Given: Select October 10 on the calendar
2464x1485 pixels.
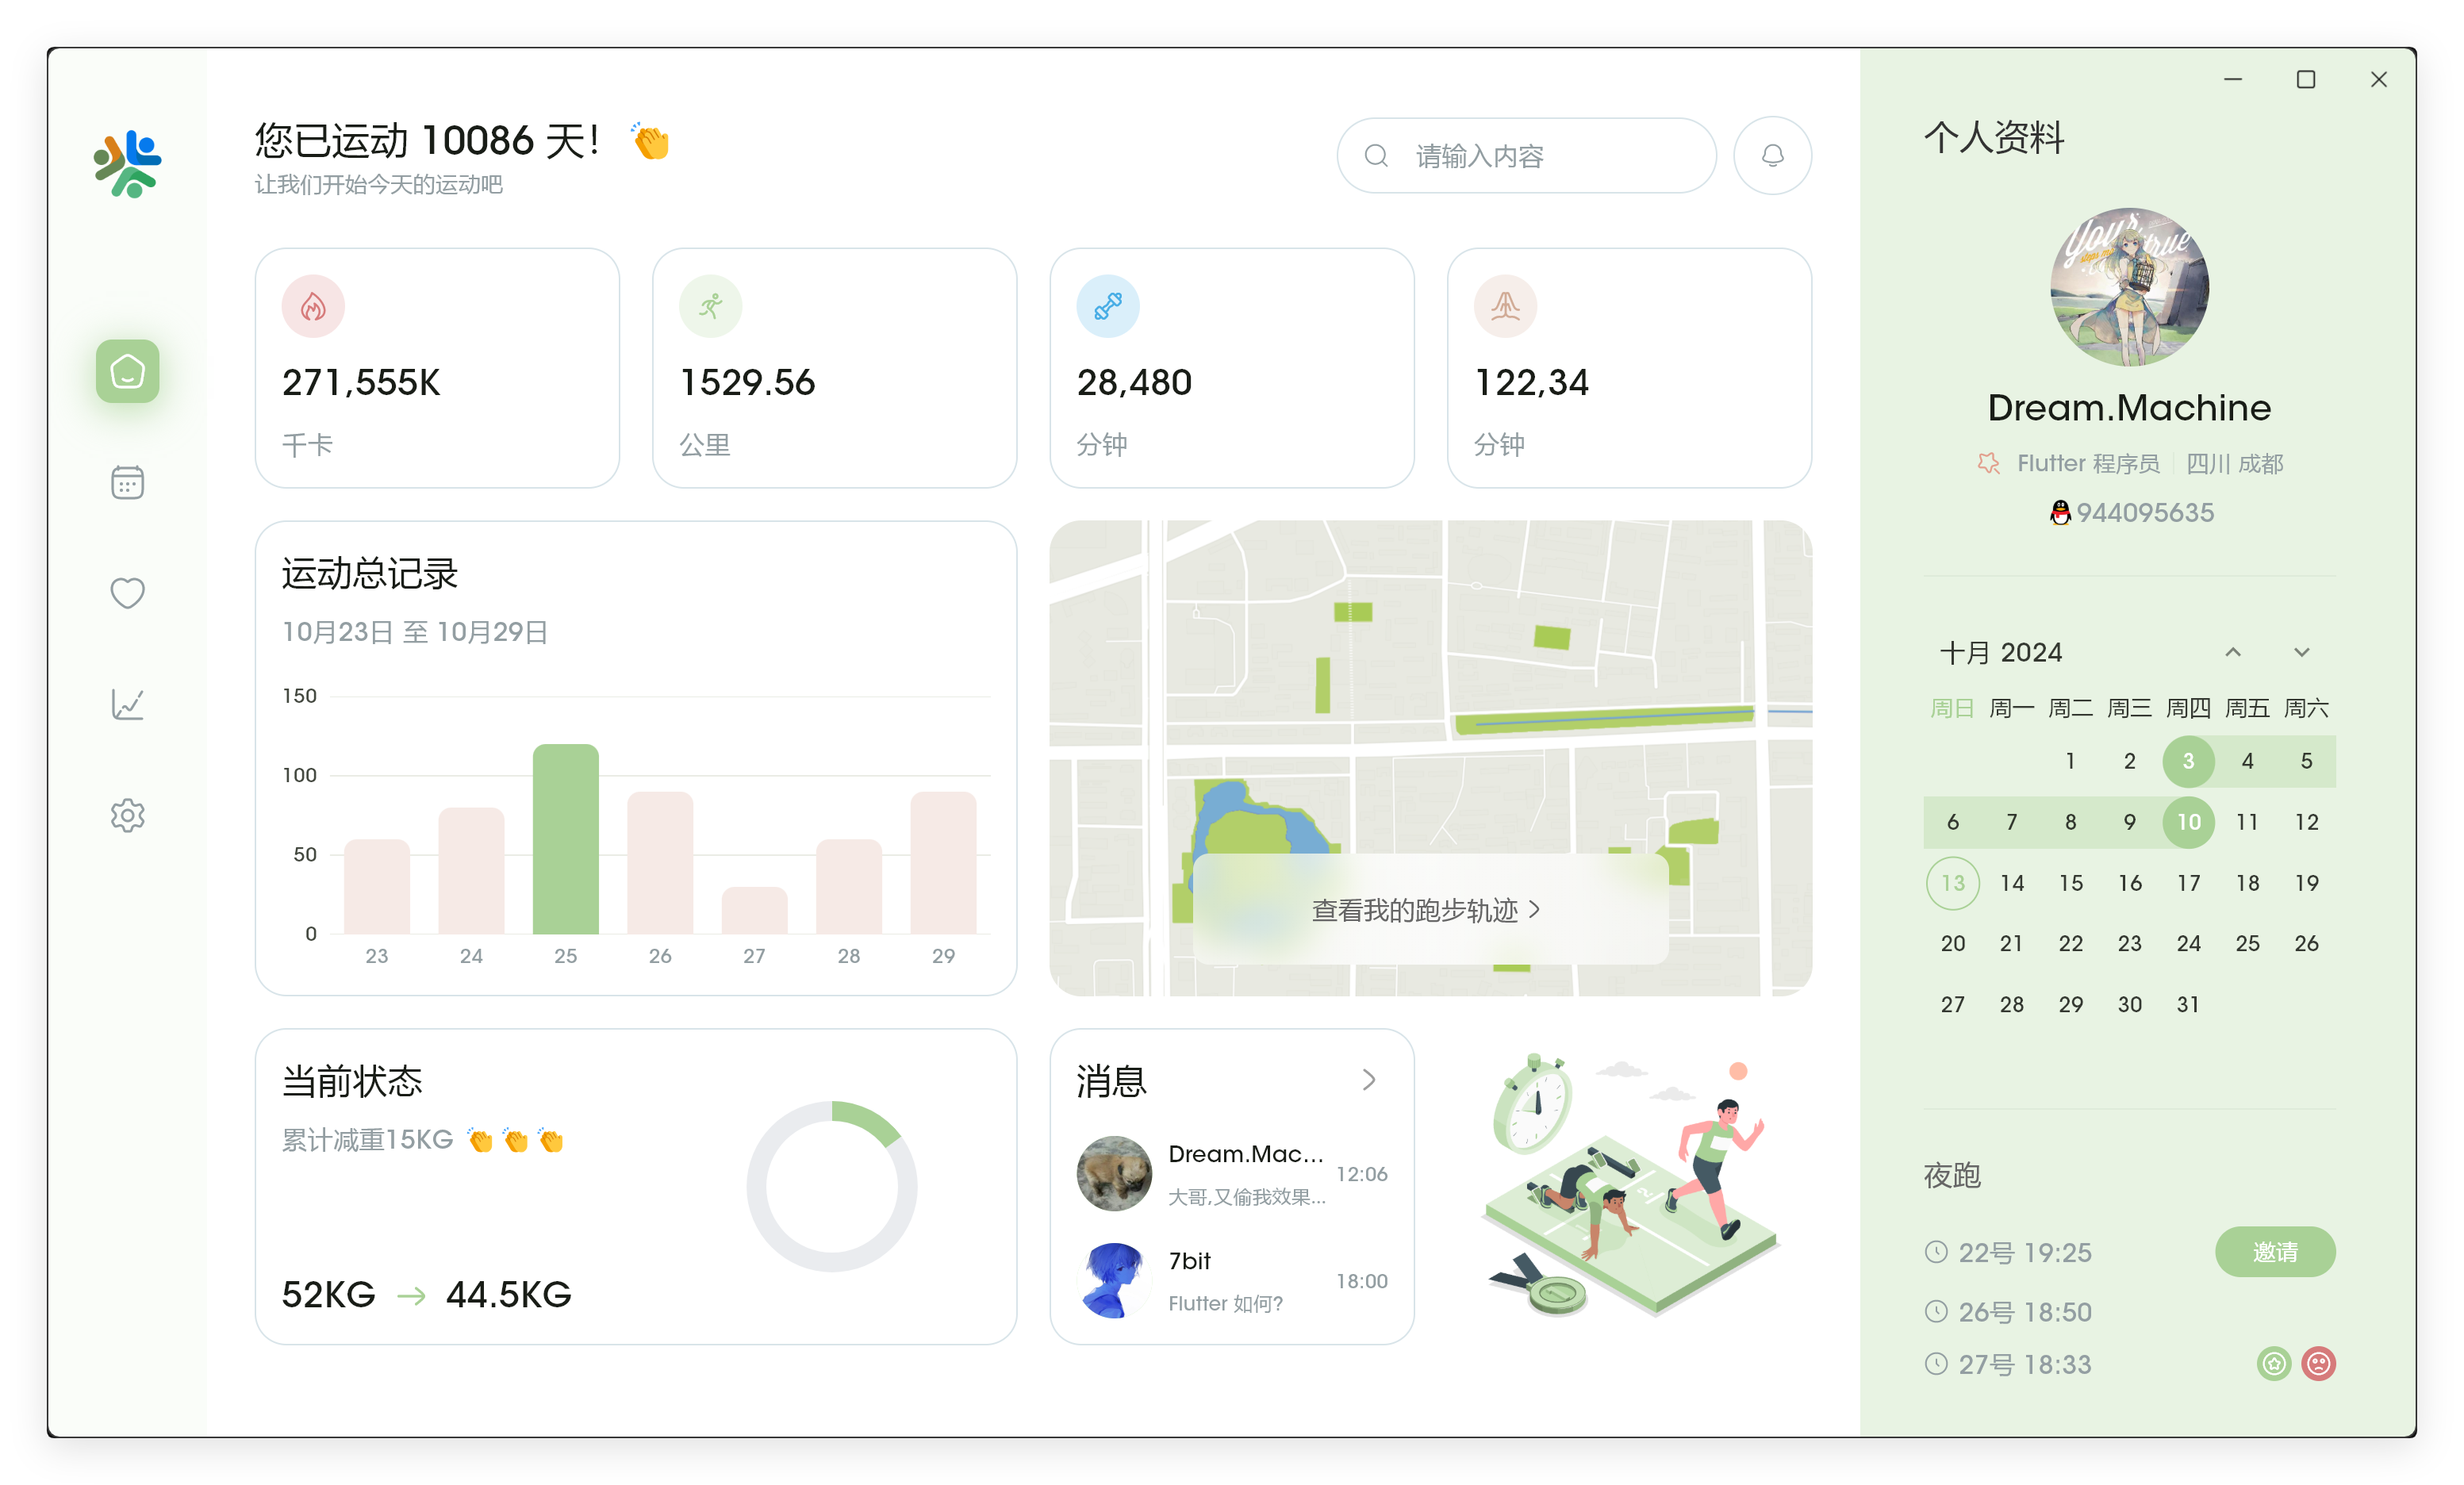Looking at the screenshot, I should click(2188, 822).
